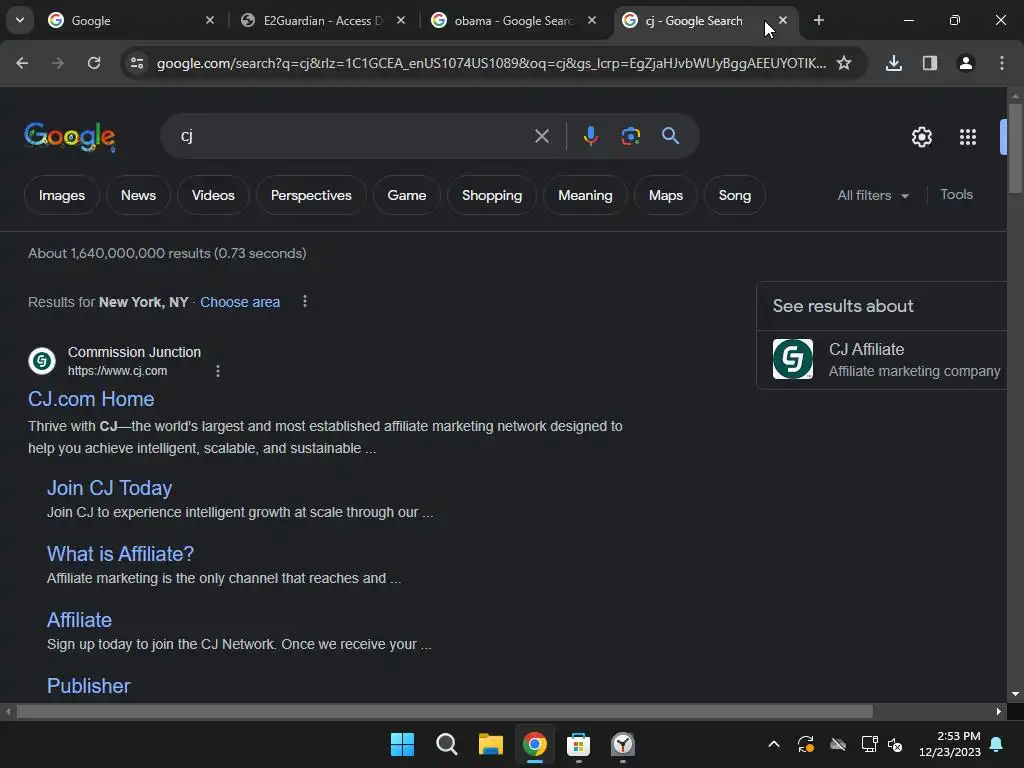The width and height of the screenshot is (1024, 768).
Task: View site information icon in address bar
Action: [x=137, y=63]
